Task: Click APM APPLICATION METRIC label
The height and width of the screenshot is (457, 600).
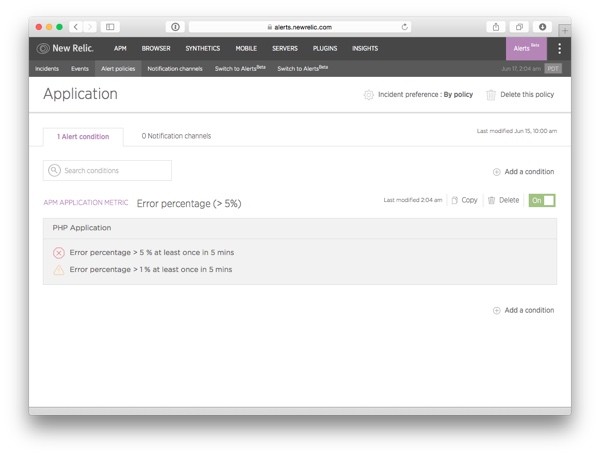Action: click(86, 202)
